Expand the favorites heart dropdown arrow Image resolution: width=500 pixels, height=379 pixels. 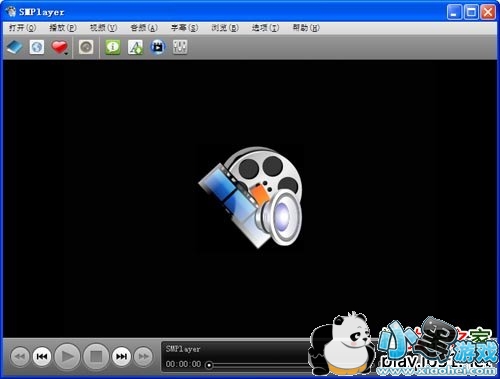67,53
